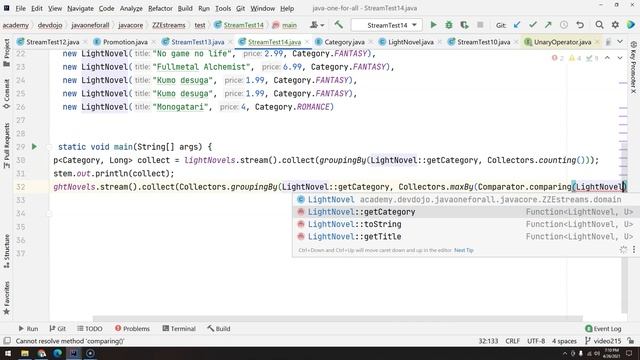Open the Git menu
This screenshot has height=360, width=640.
click(x=240, y=8)
